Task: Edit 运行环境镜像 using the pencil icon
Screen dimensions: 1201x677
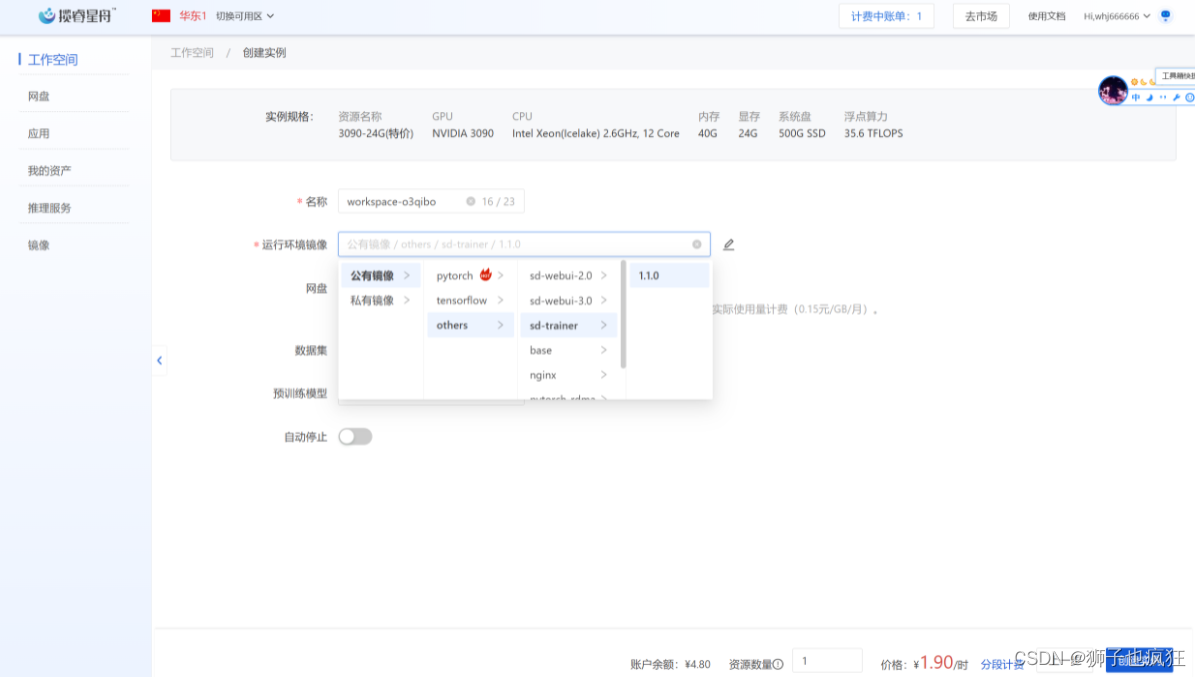Action: tap(729, 244)
